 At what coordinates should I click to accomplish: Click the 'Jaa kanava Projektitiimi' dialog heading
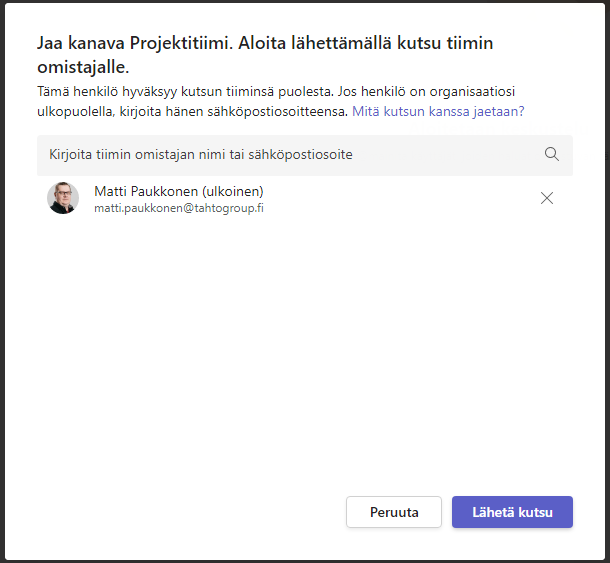tap(135, 43)
